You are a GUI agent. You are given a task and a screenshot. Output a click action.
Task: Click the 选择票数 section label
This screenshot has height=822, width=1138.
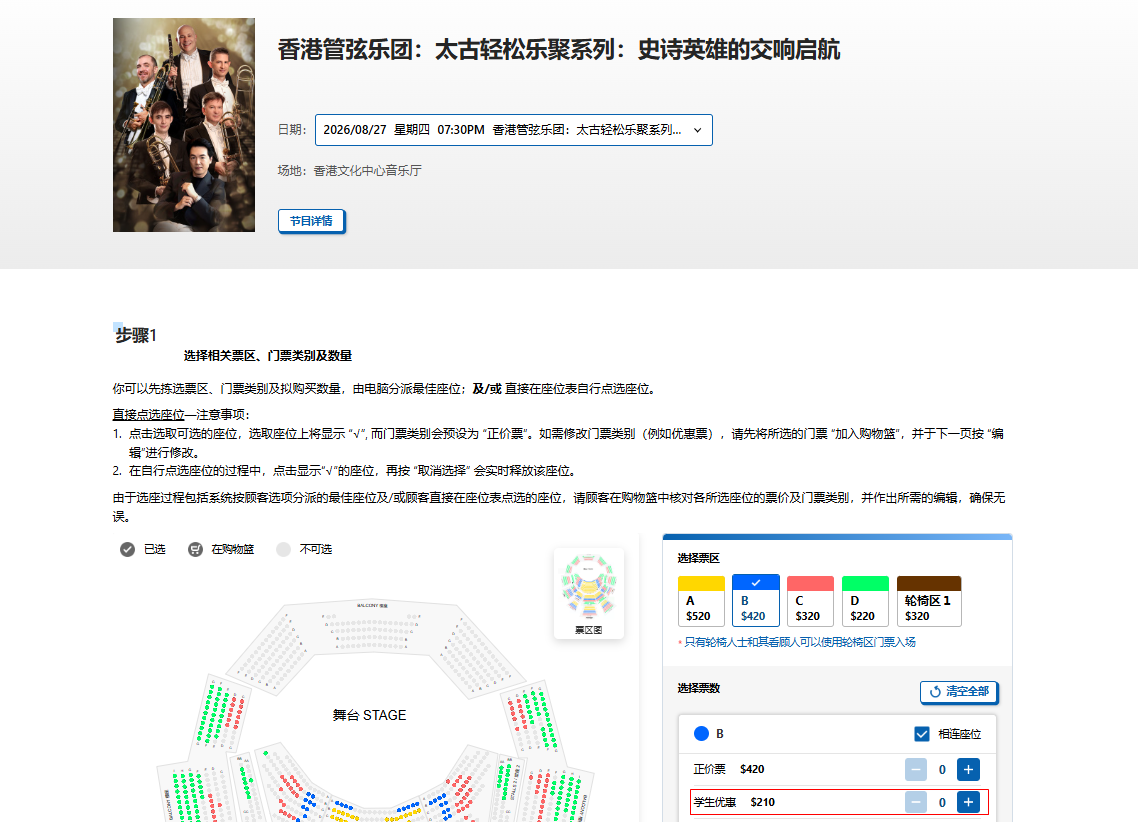[x=698, y=688]
